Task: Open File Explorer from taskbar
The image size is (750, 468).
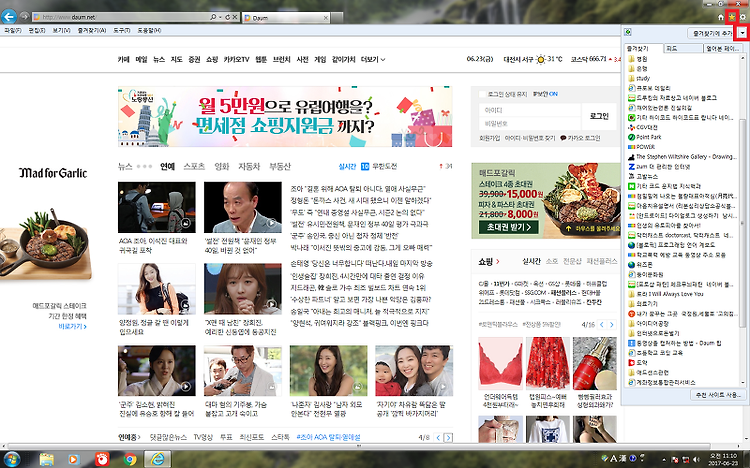Action: pyautogui.click(x=46, y=459)
